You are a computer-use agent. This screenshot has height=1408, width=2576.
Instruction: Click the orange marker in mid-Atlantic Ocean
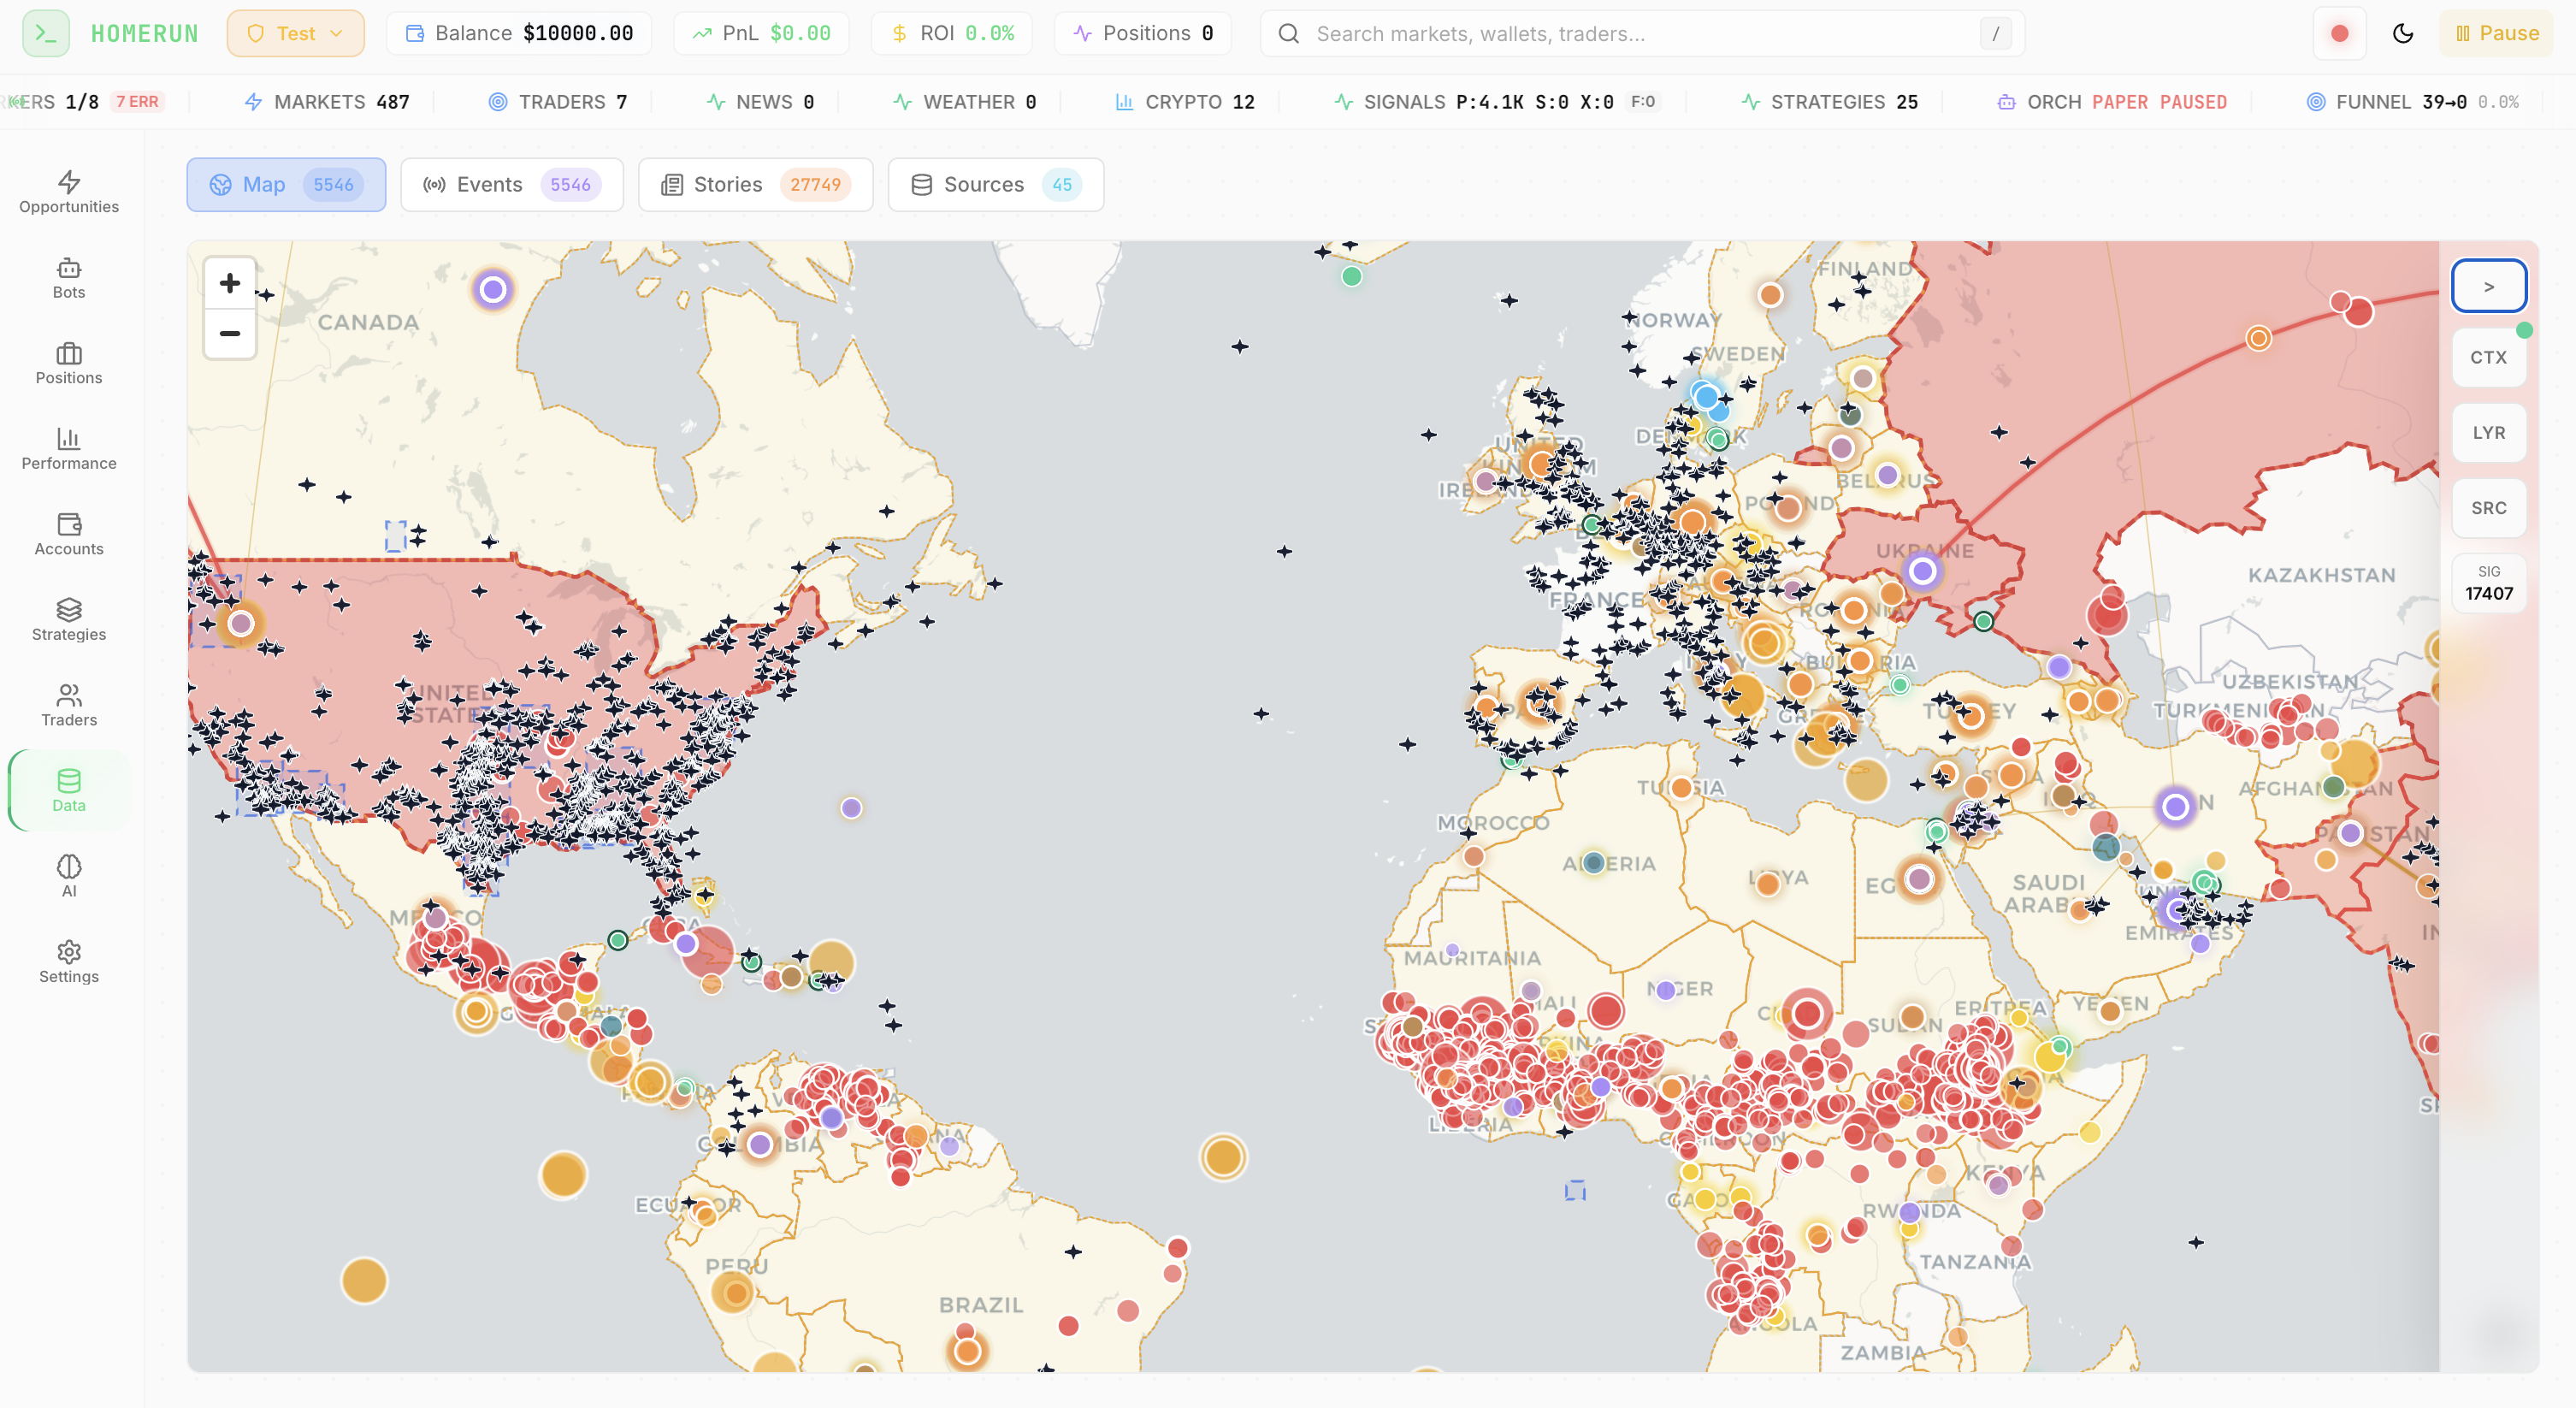pos(1223,1157)
